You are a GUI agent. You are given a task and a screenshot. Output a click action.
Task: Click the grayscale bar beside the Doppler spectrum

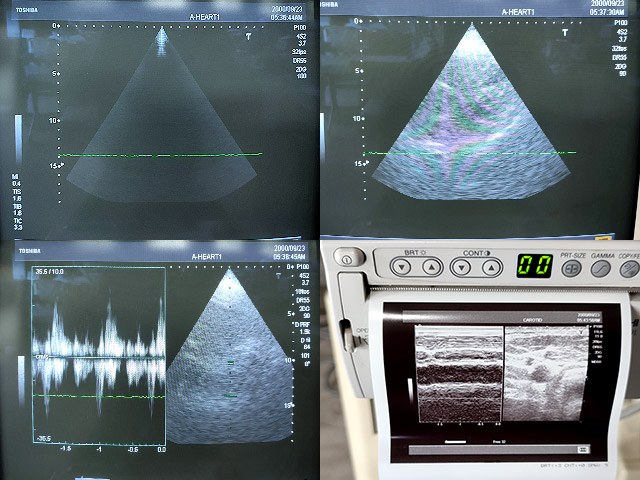(x=21, y=380)
